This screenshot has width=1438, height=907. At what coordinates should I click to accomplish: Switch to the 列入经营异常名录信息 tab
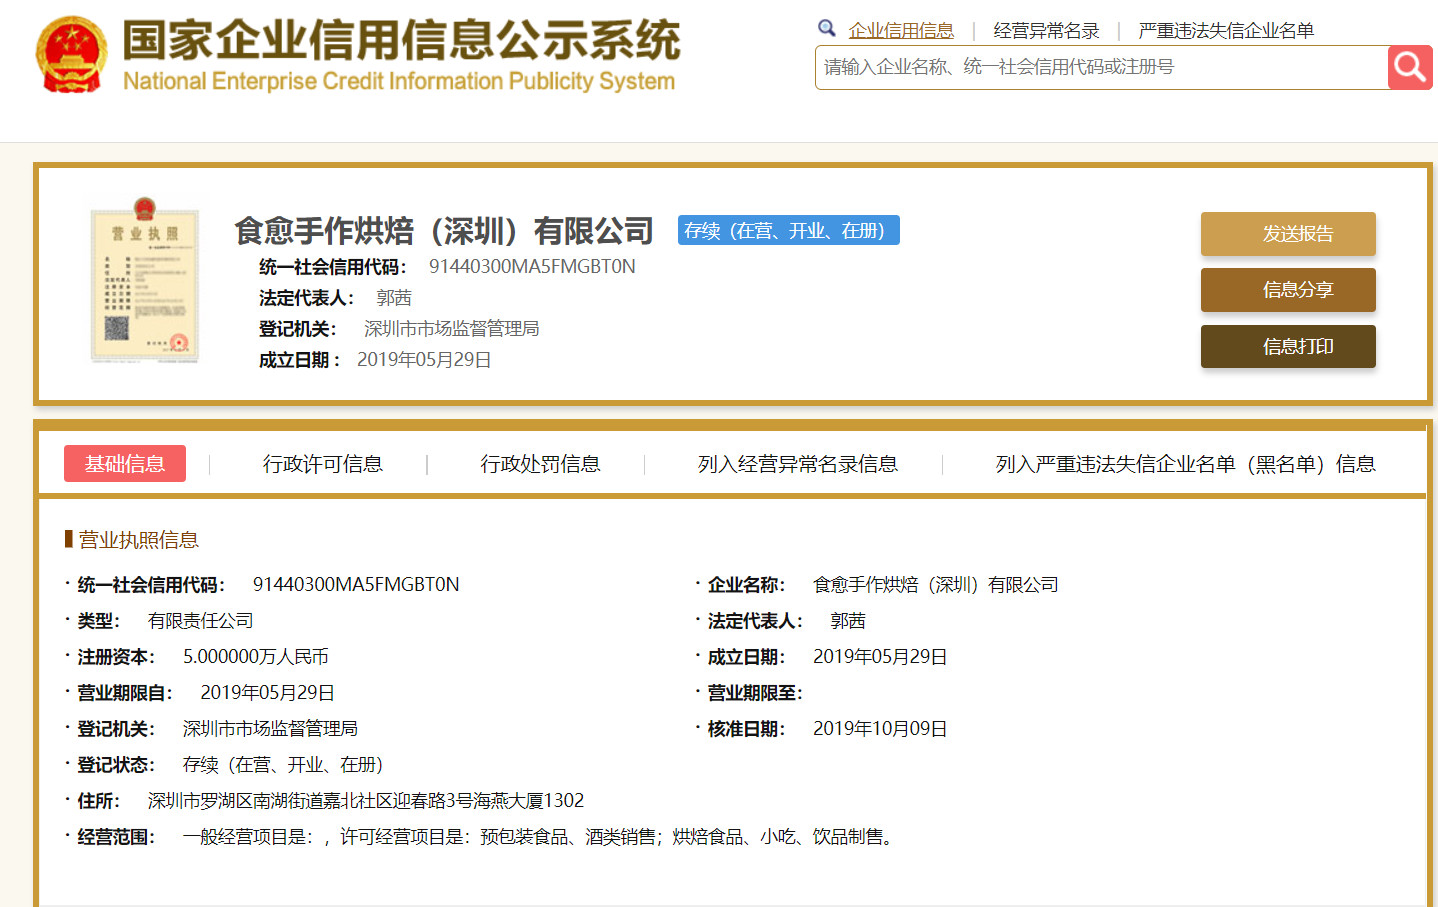[798, 464]
